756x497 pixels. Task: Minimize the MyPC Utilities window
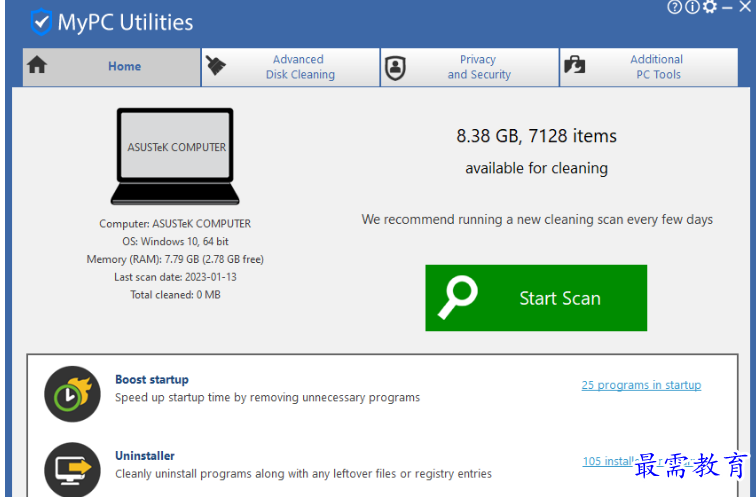[x=728, y=7]
